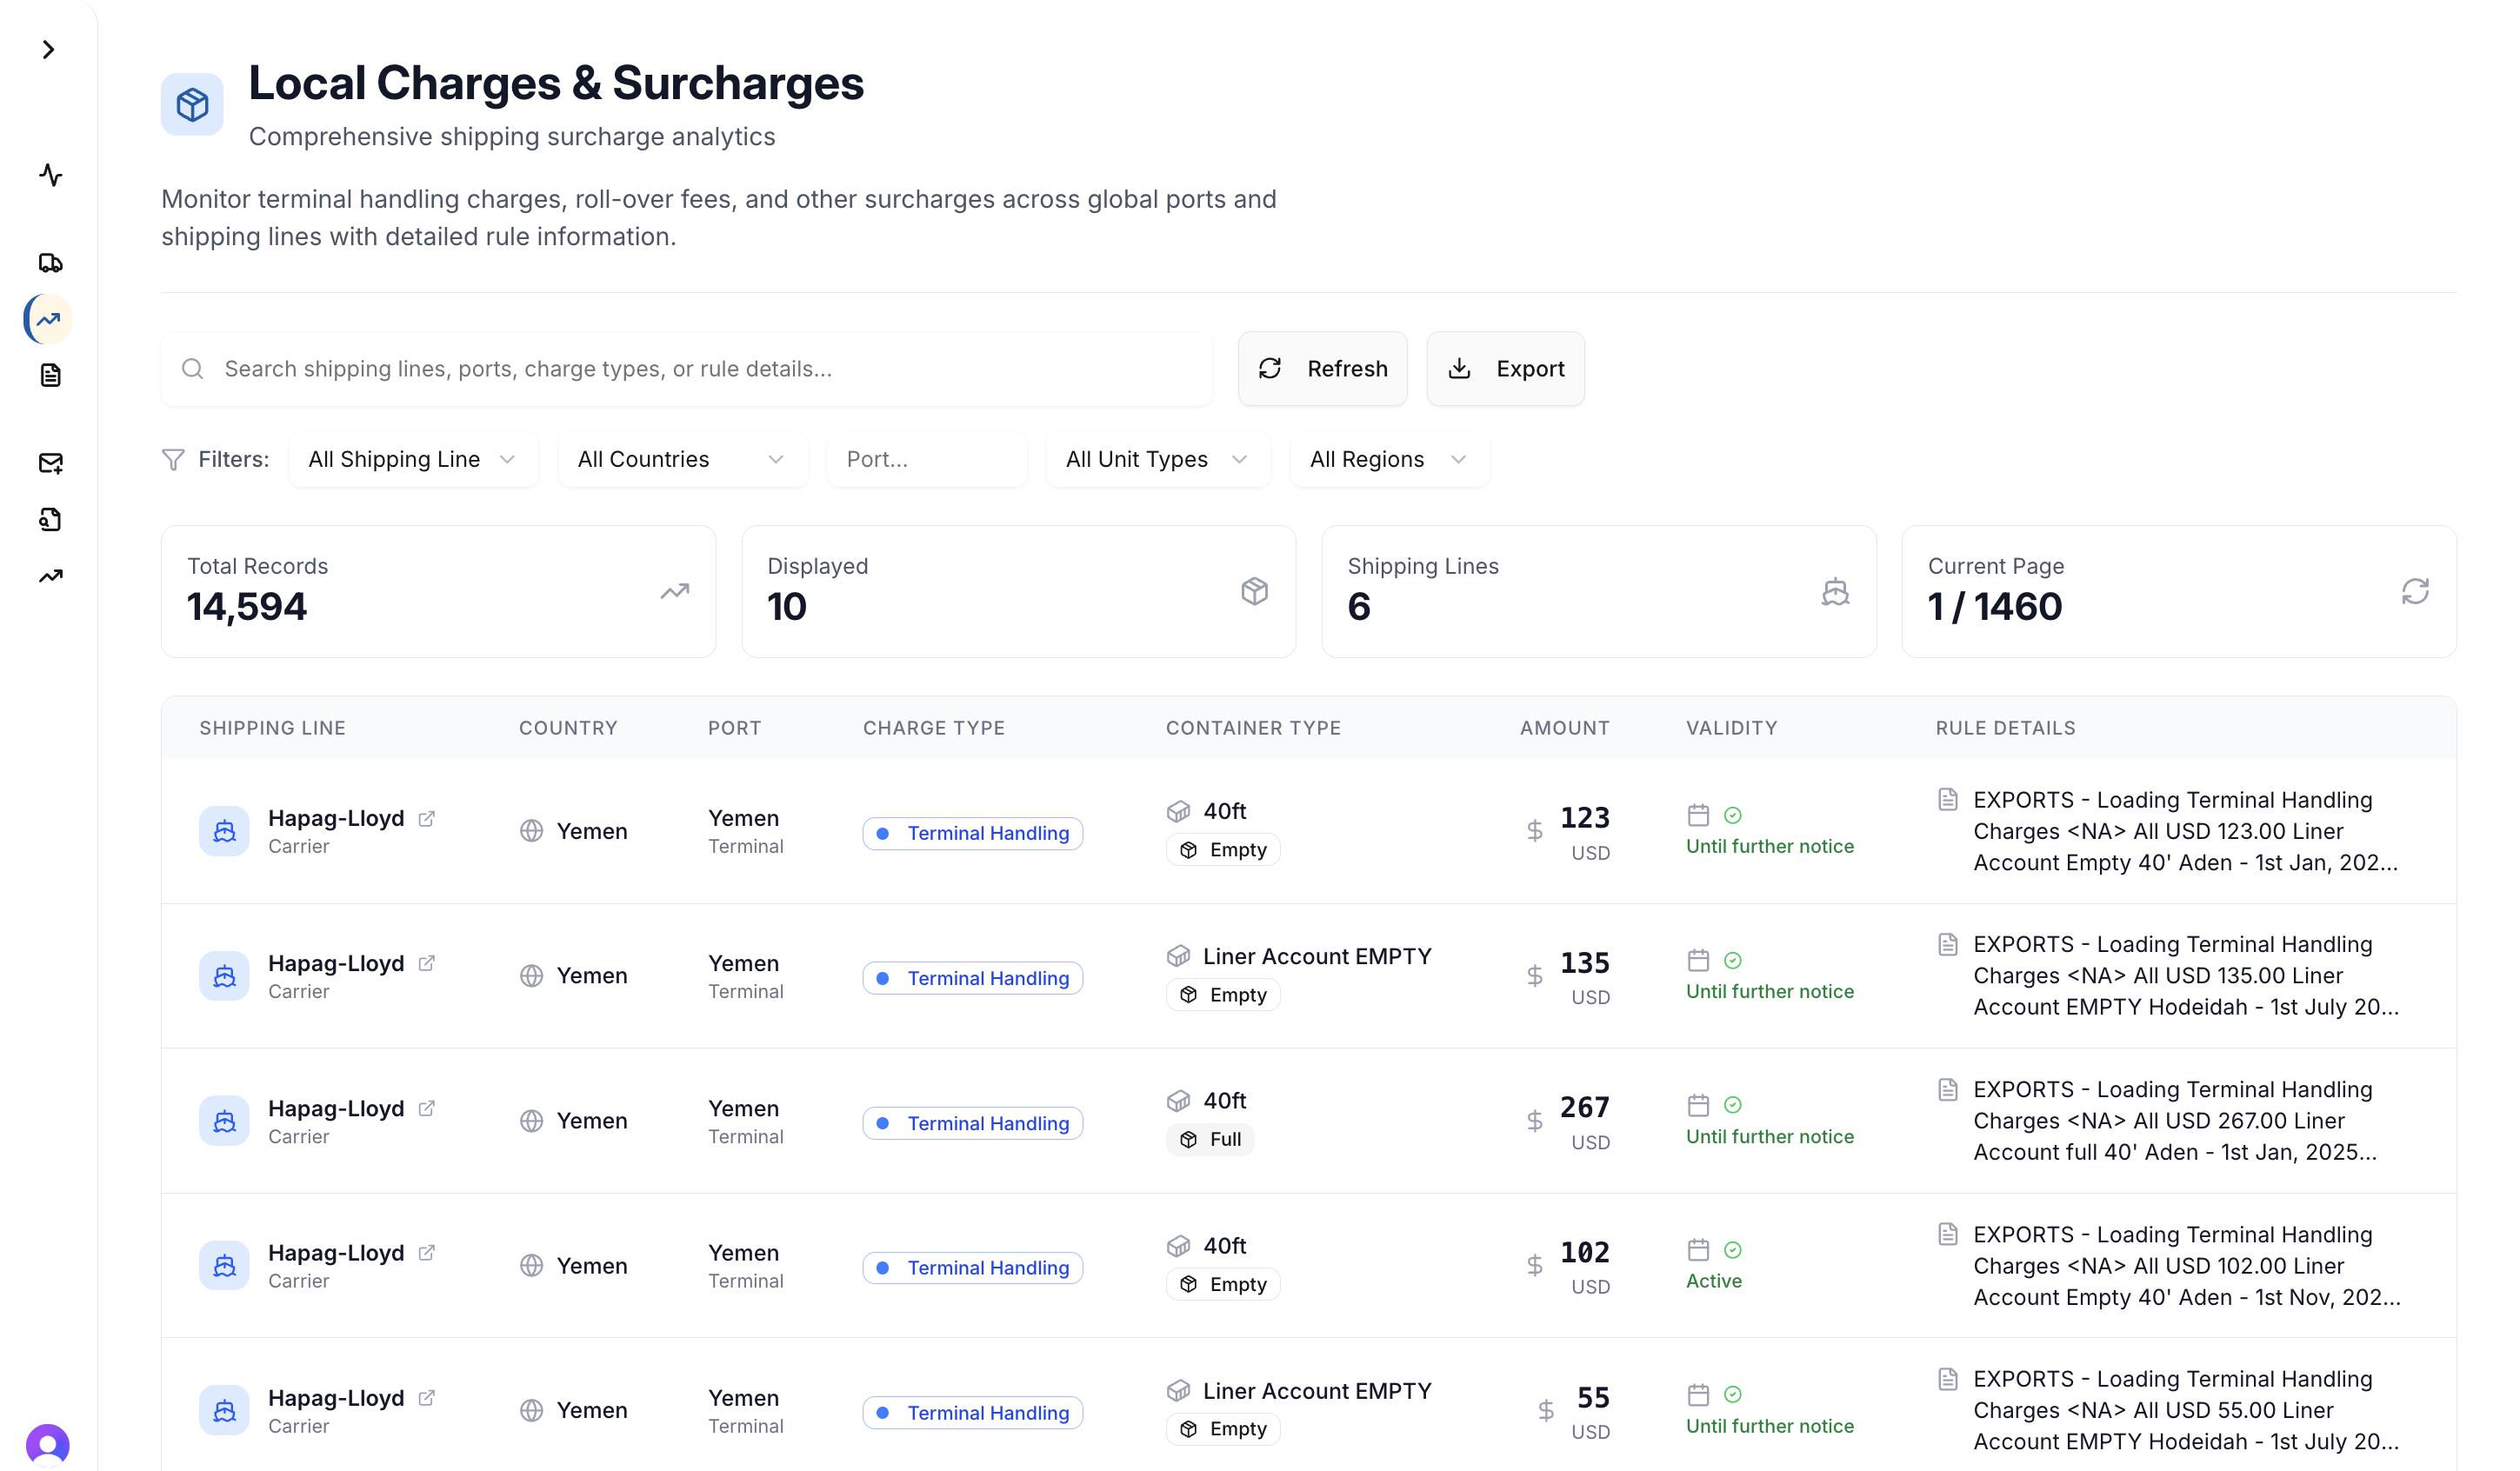2520x1471 pixels.
Task: Click the rule details text for USD 135.00
Action: (x=2185, y=975)
